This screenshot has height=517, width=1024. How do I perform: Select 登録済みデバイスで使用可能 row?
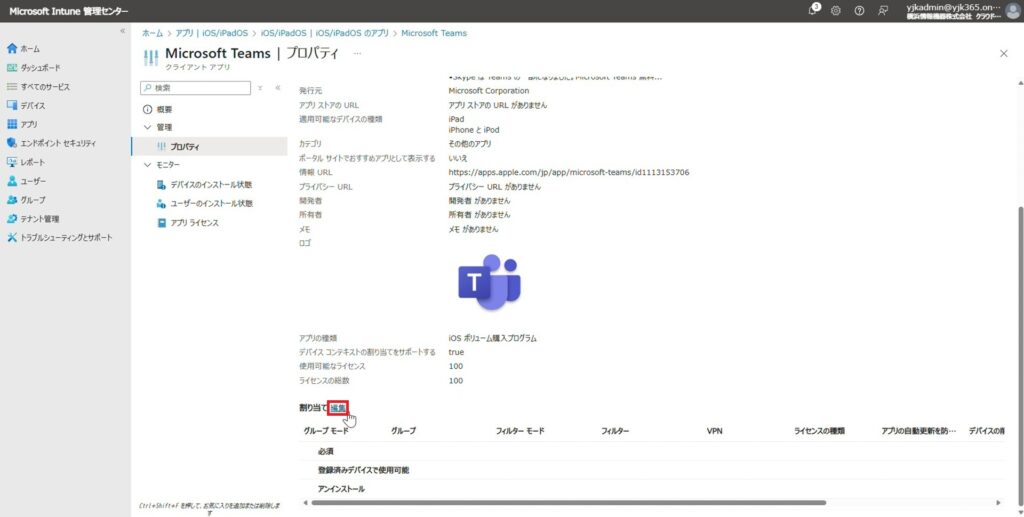(652, 470)
